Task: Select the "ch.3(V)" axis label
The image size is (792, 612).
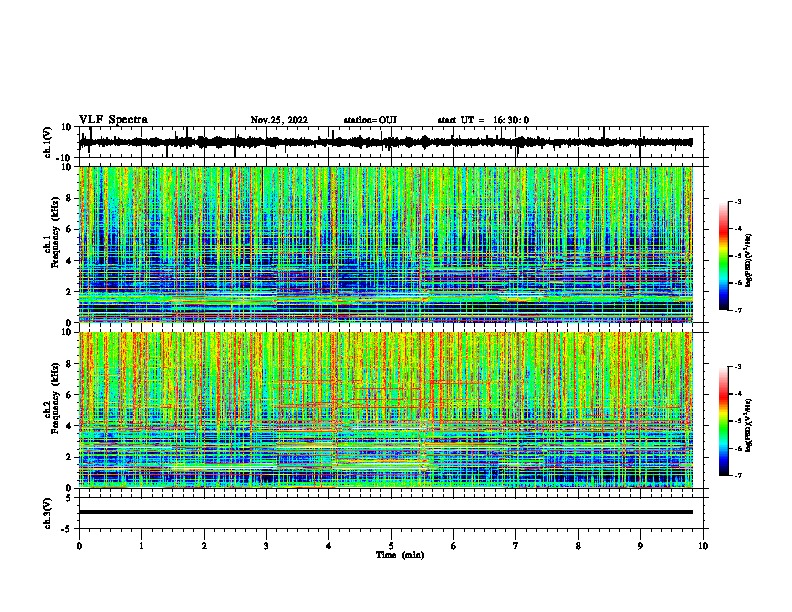Action: 48,513
